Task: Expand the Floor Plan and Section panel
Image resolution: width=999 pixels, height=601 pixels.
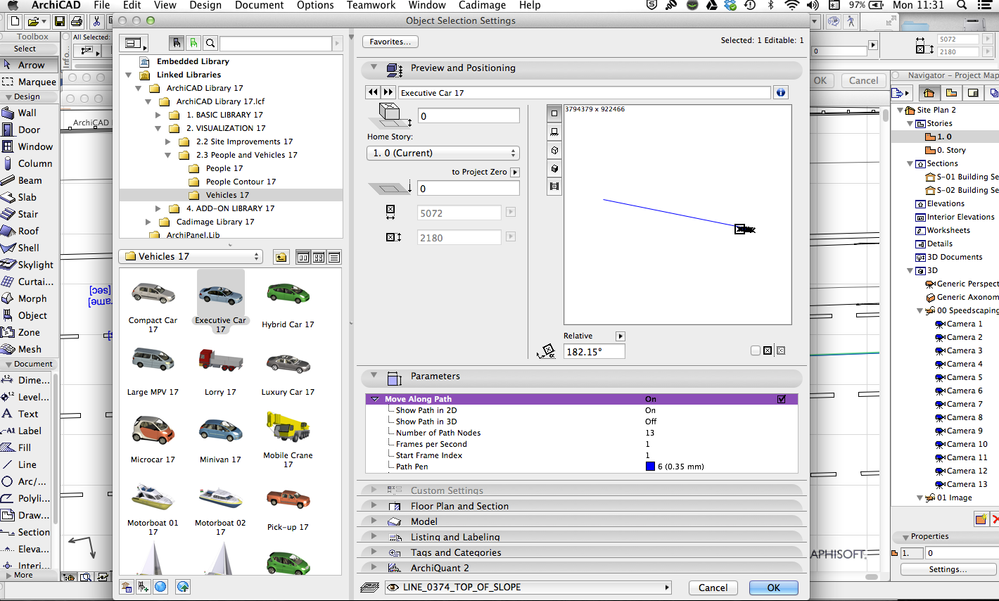Action: click(x=459, y=506)
